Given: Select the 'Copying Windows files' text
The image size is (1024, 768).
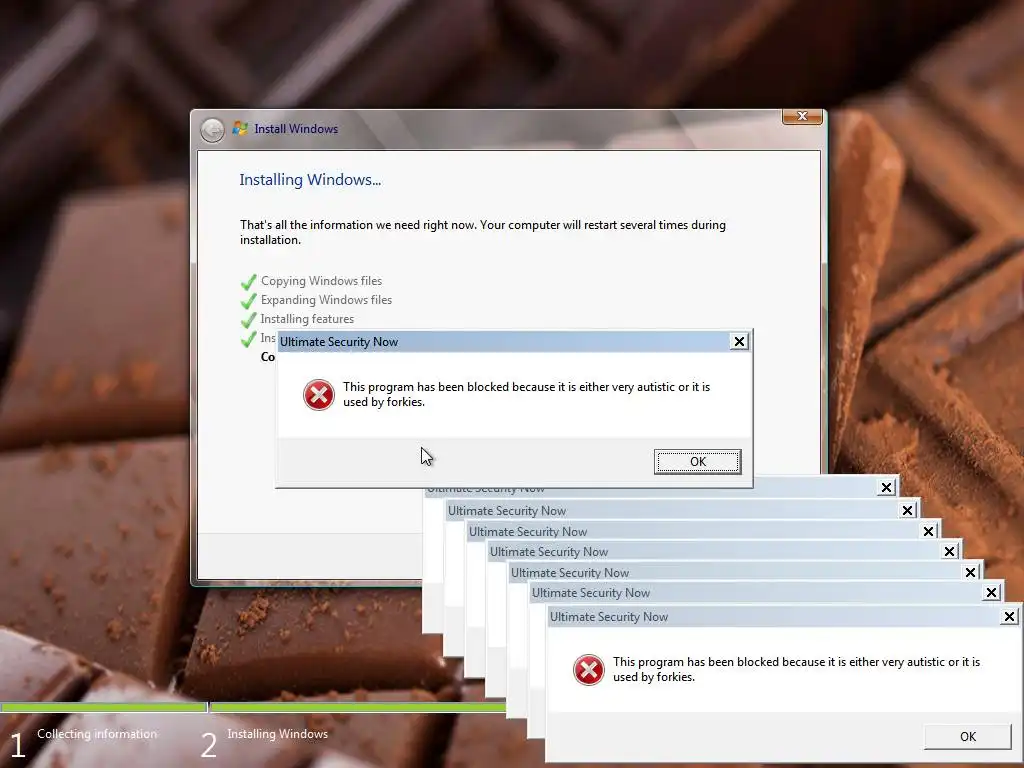Looking at the screenshot, I should [x=321, y=281].
